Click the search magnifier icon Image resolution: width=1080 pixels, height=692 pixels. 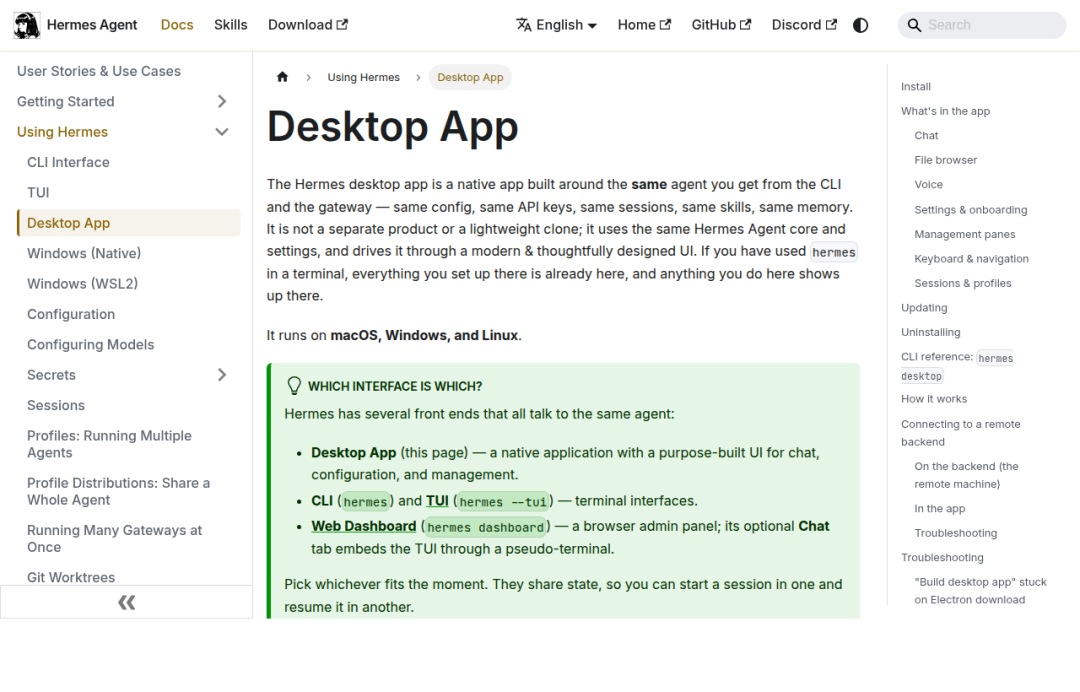(x=914, y=25)
